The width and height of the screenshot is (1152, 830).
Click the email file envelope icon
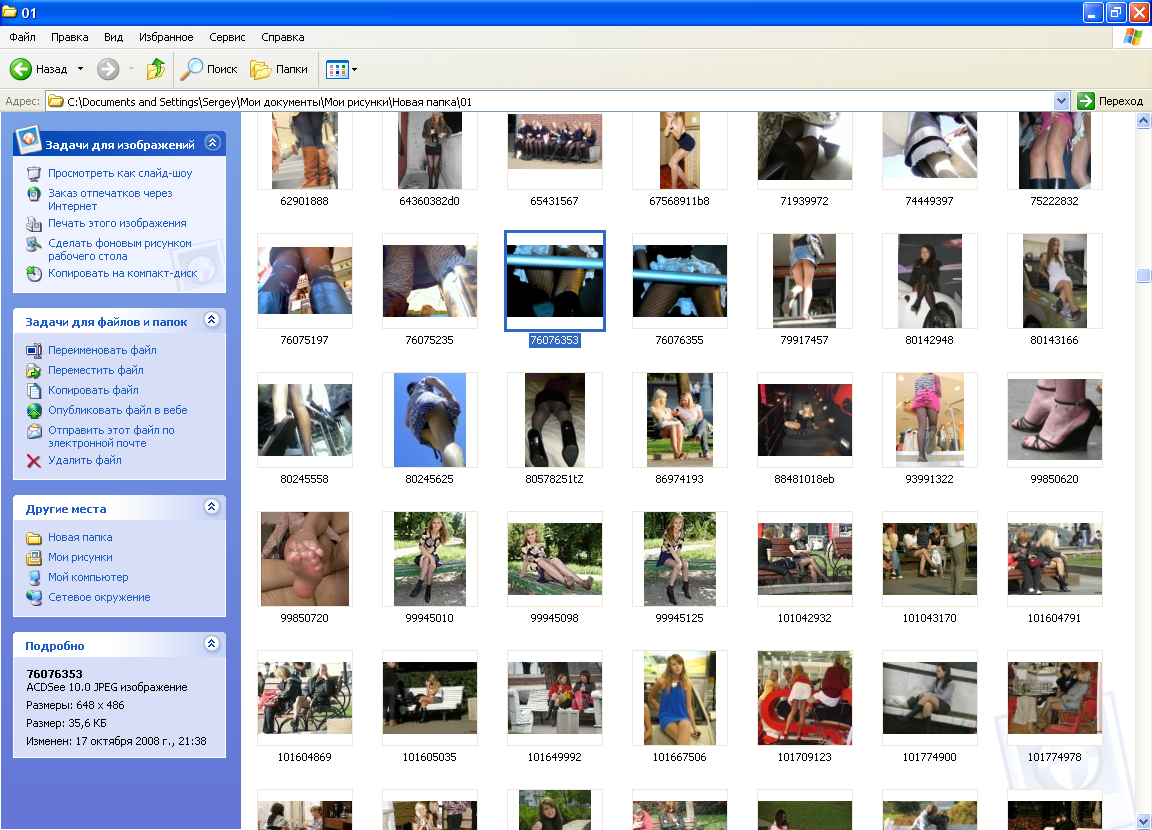(x=34, y=431)
